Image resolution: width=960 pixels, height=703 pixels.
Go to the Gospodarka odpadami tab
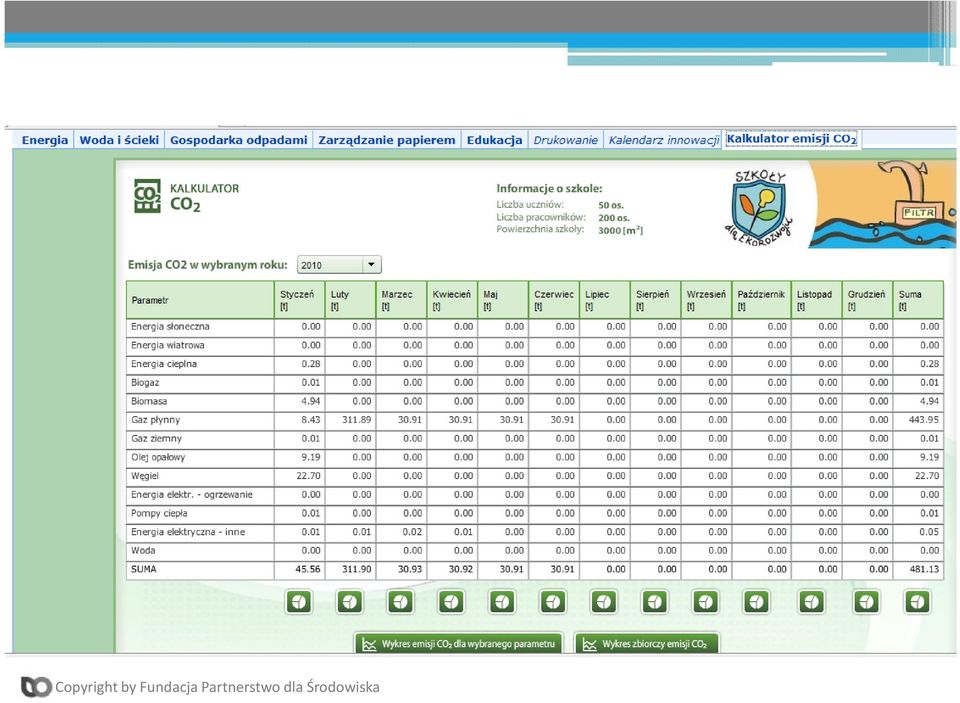point(239,140)
